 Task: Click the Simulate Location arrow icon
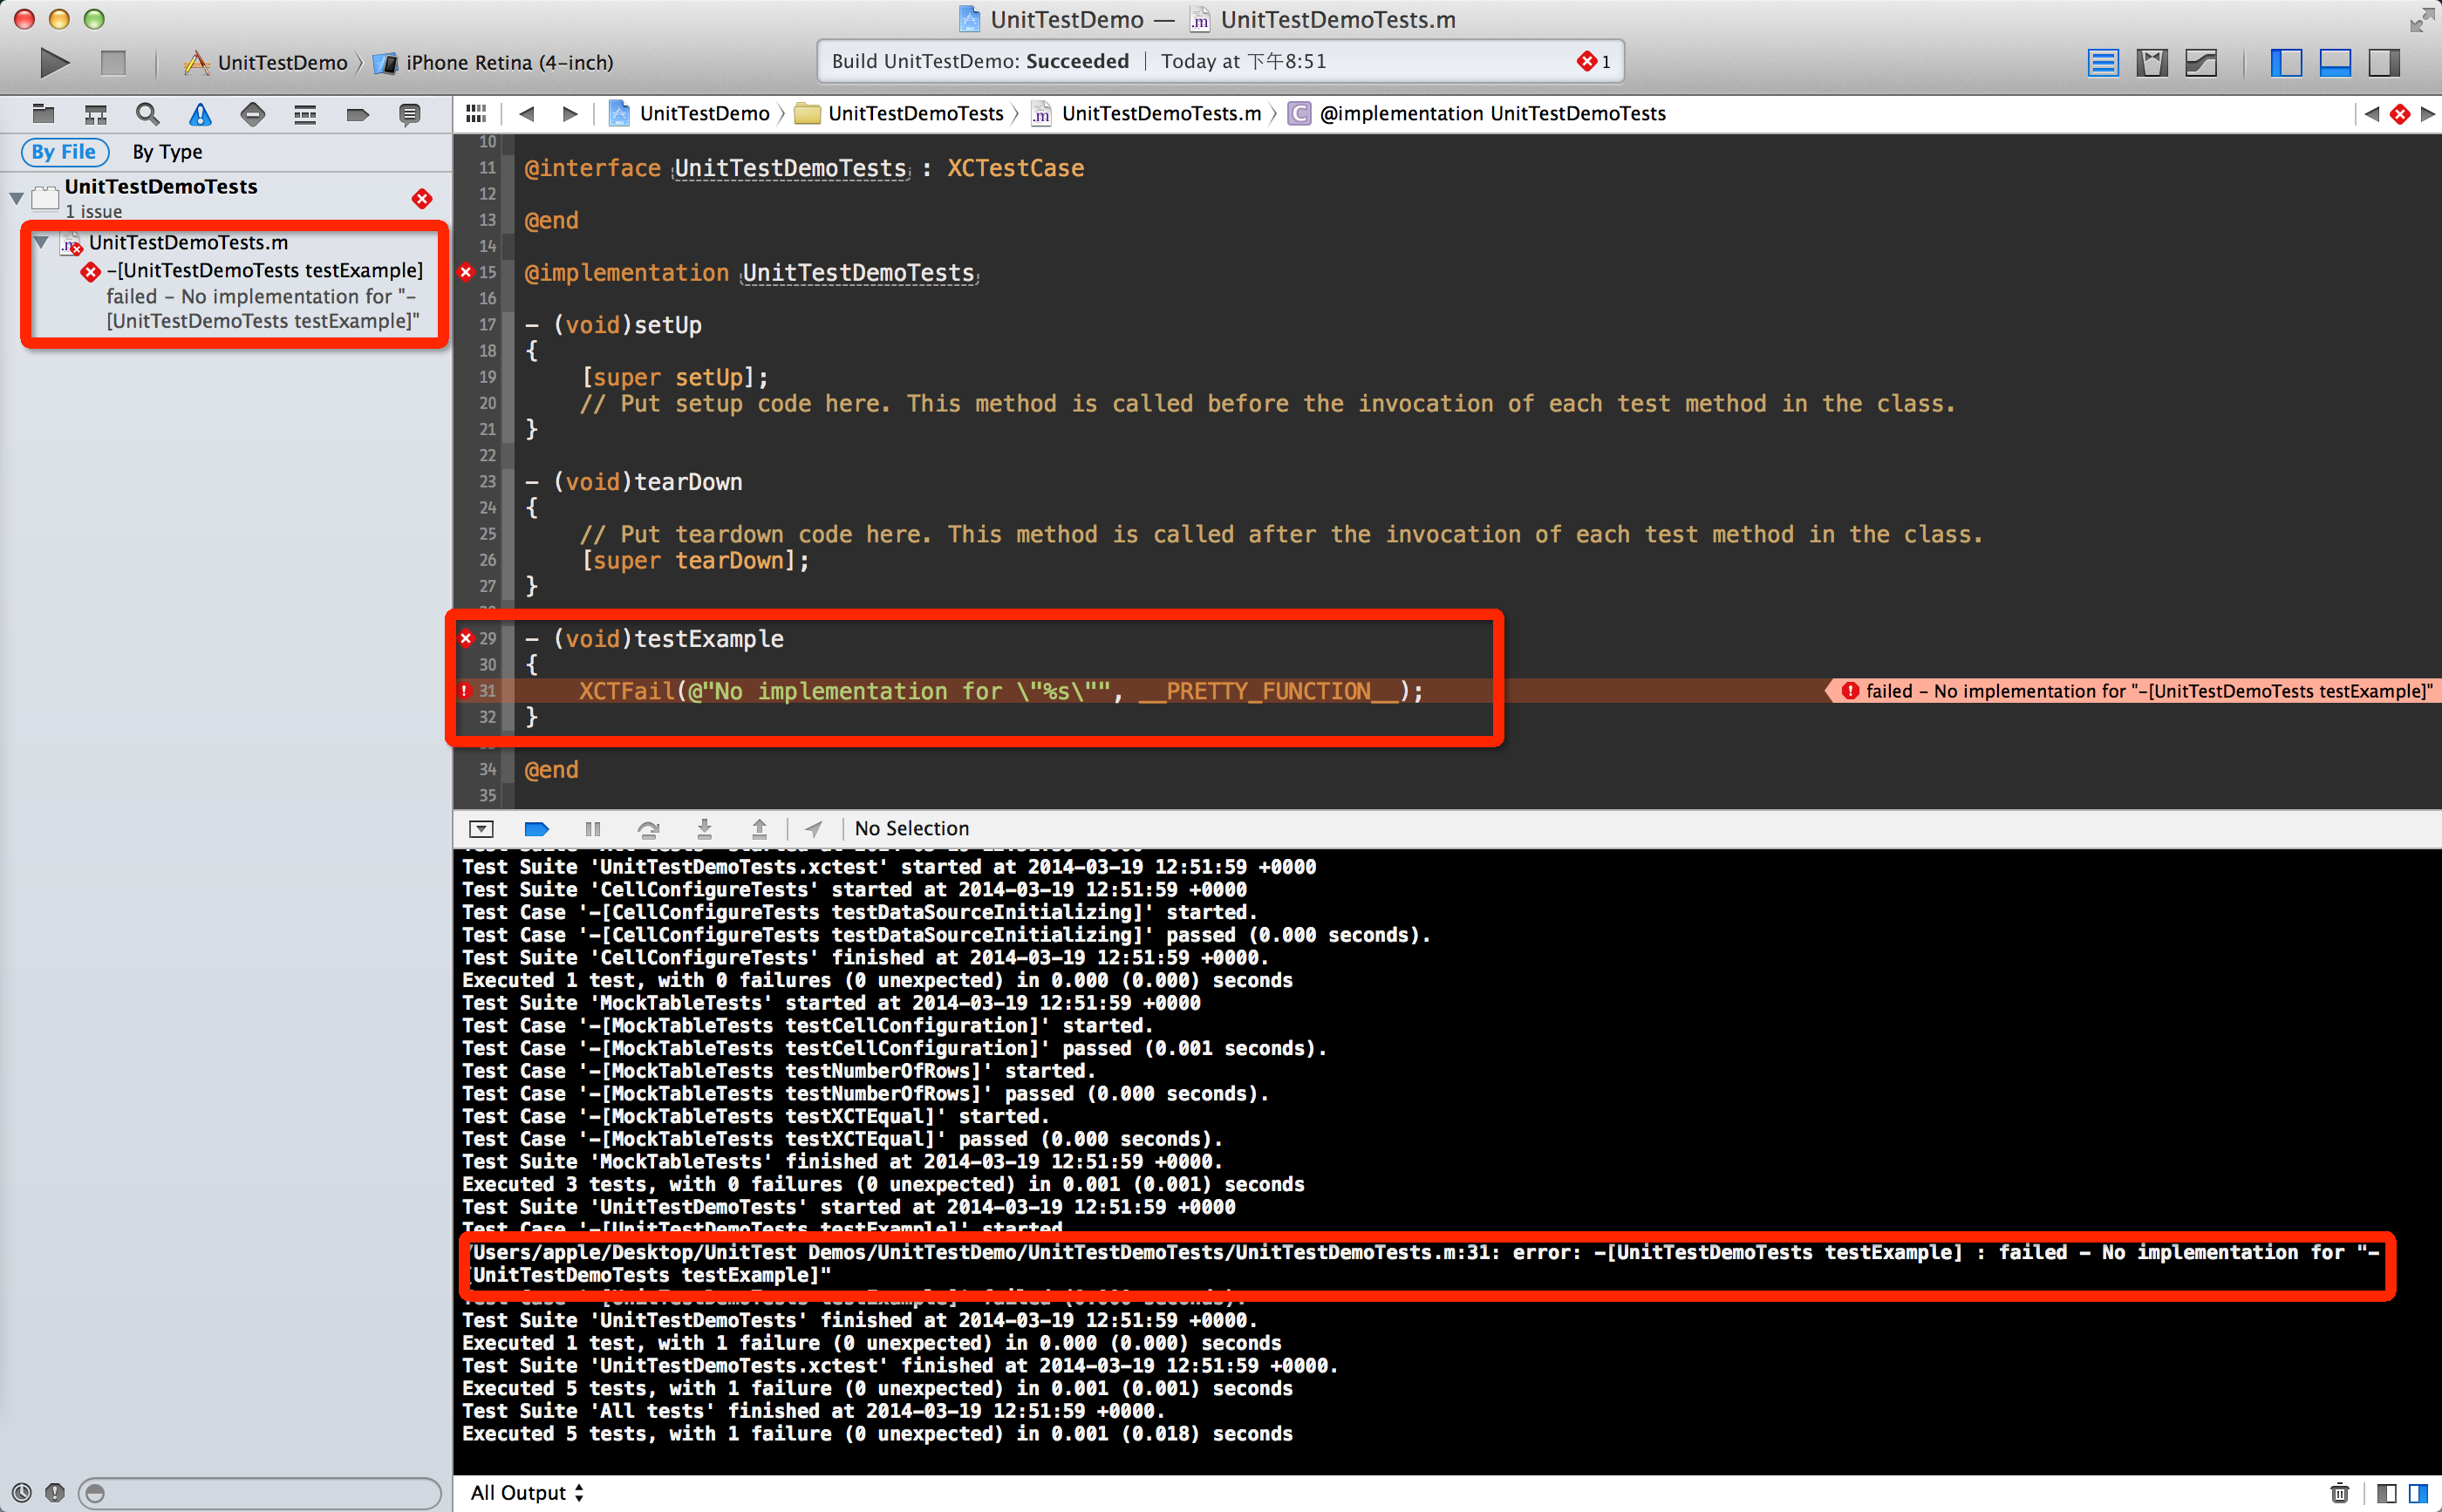tap(814, 829)
